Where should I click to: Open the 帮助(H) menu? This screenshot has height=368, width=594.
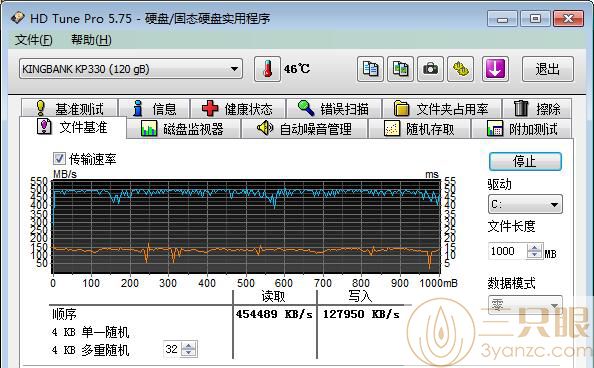(x=91, y=40)
